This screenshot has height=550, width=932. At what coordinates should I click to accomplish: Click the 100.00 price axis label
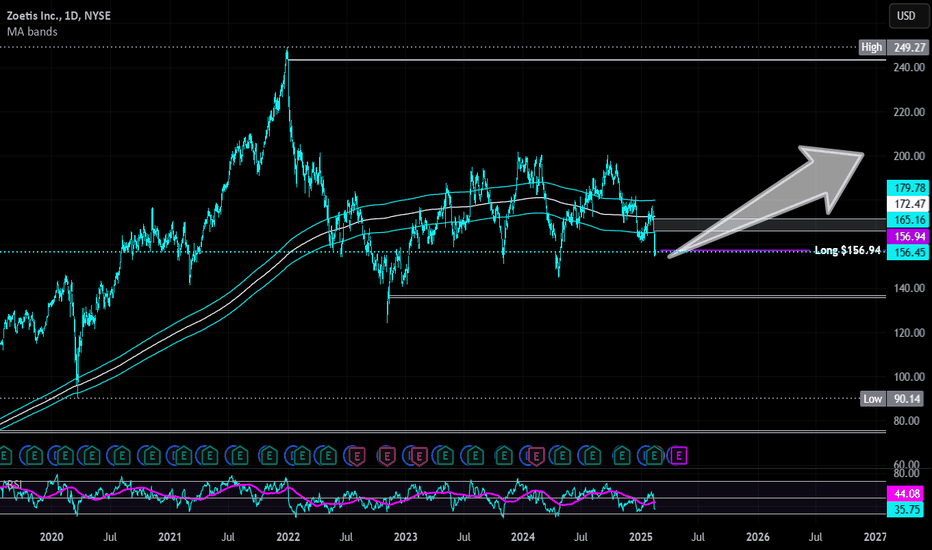(909, 376)
